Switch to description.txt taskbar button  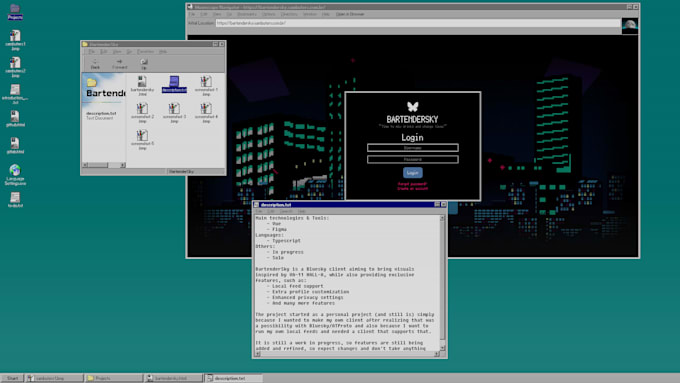click(x=233, y=378)
